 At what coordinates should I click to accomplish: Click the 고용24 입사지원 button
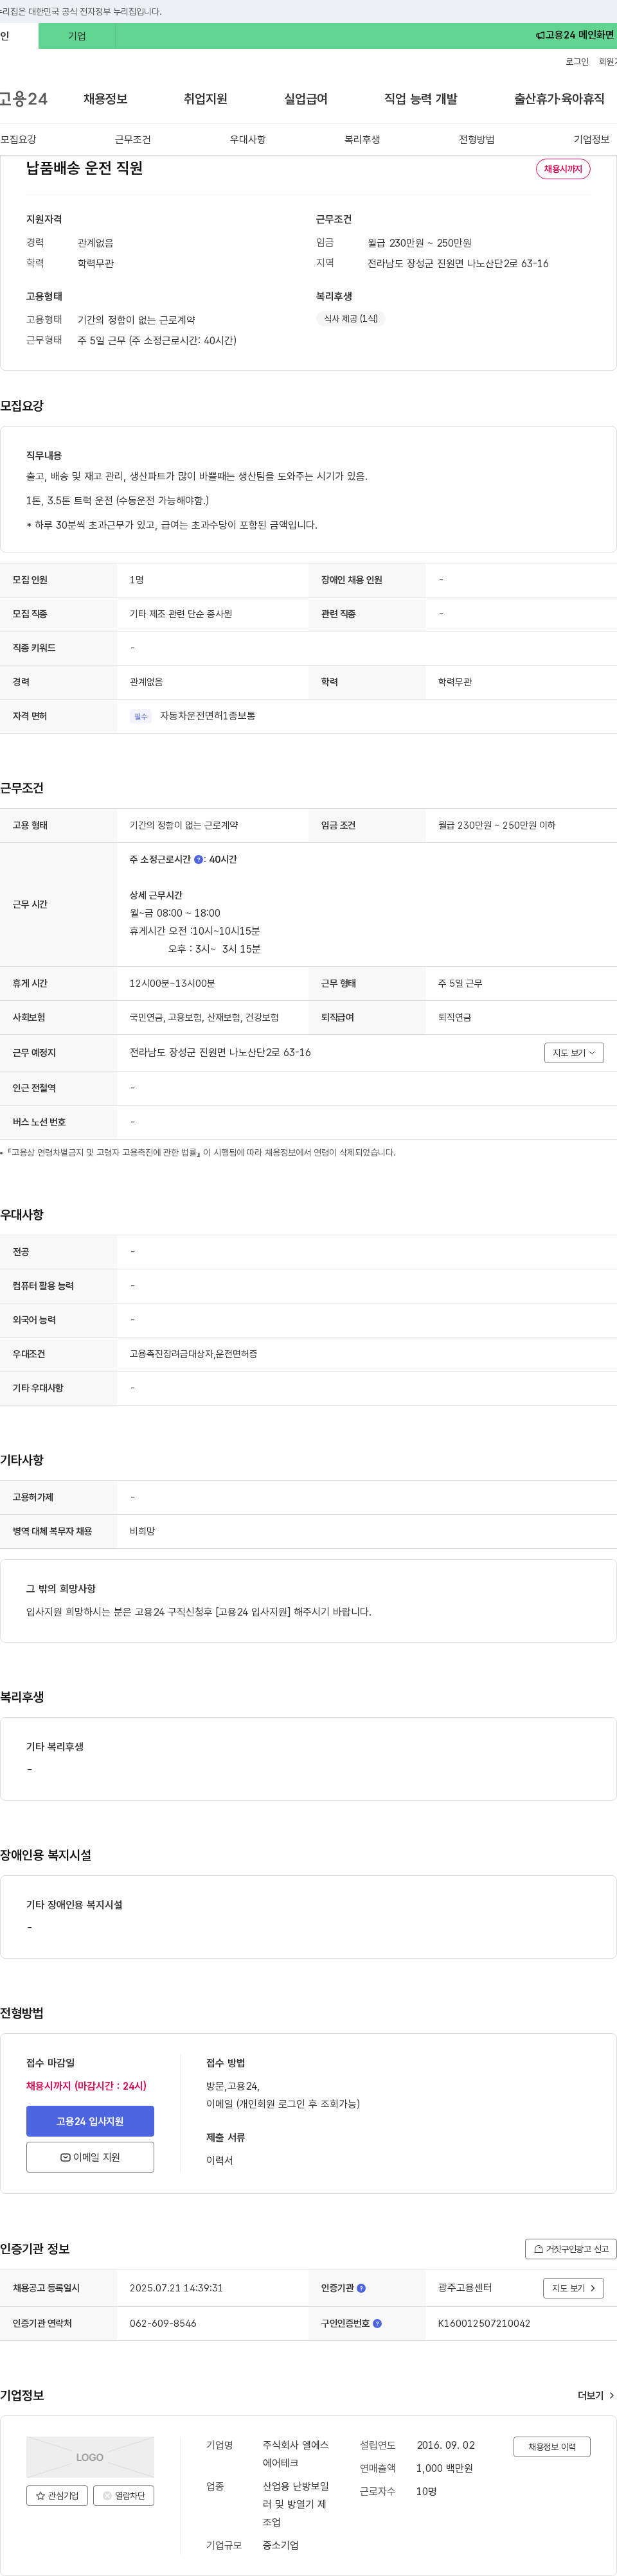pyautogui.click(x=90, y=2121)
